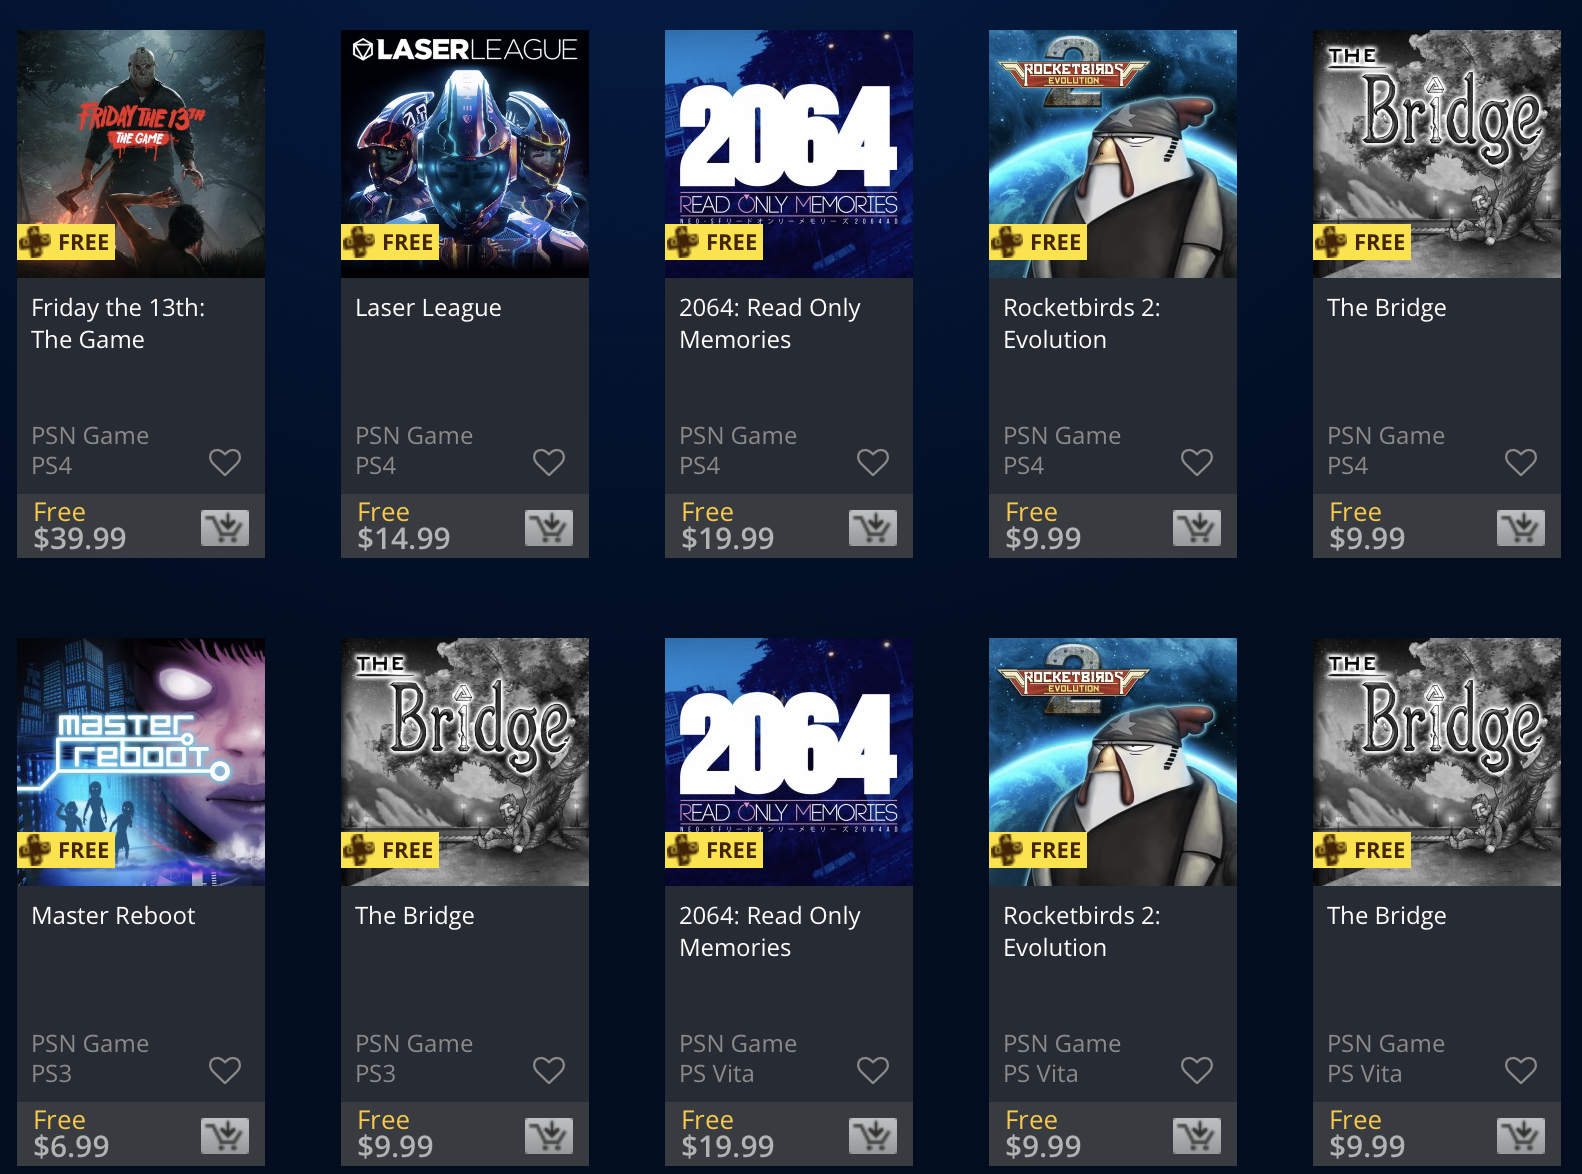The height and width of the screenshot is (1174, 1582).
Task: Toggle wishlist heart on Master Reboot
Action: (225, 1070)
